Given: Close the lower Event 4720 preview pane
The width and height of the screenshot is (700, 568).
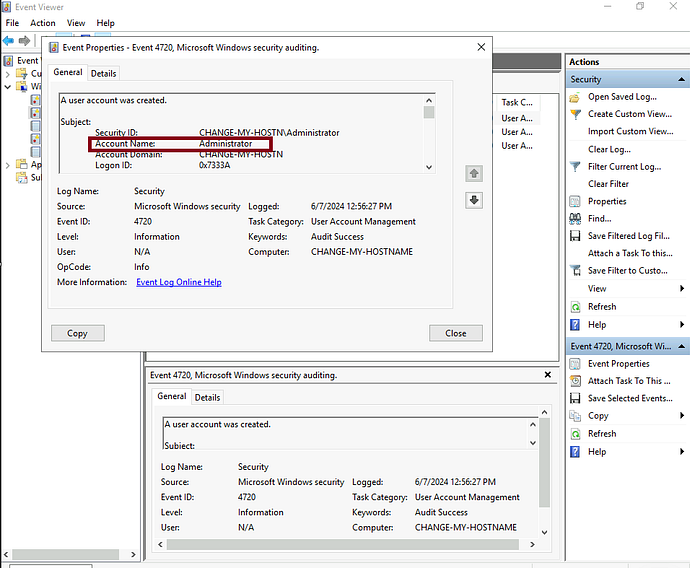Looking at the screenshot, I should point(547,375).
